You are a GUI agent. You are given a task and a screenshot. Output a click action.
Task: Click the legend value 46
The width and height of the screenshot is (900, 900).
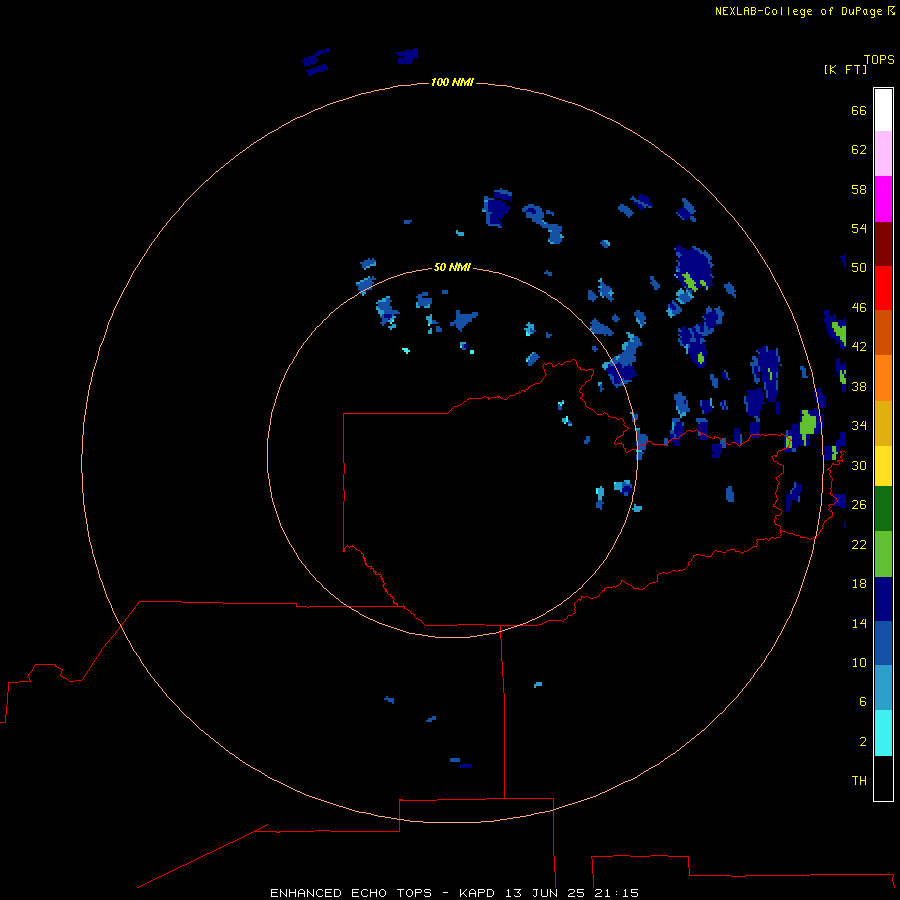pyautogui.click(x=859, y=307)
